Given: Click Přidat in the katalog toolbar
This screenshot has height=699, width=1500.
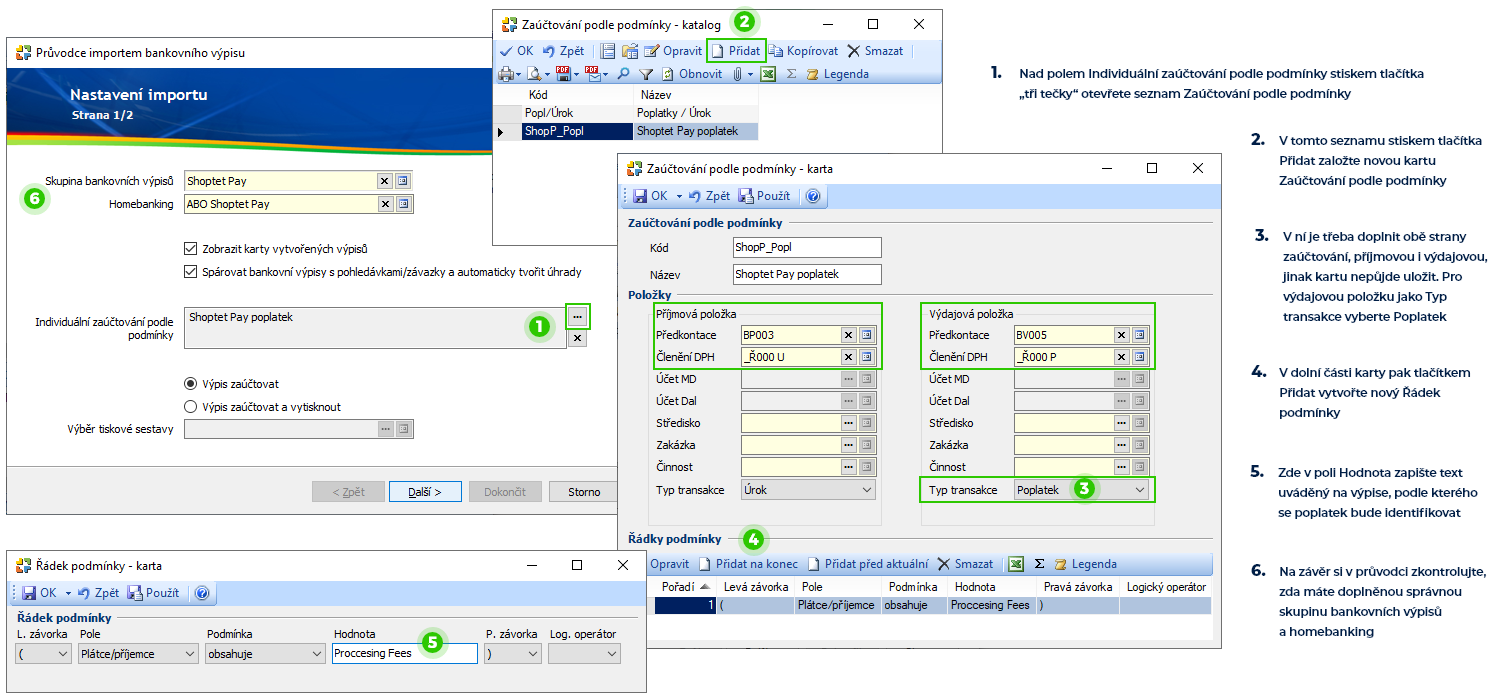Looking at the screenshot, I should click(x=736, y=51).
